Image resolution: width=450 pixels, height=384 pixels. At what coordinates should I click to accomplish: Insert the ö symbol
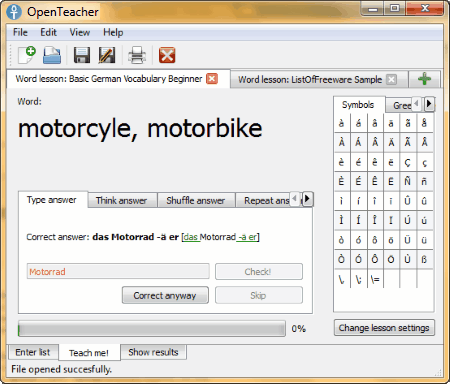click(391, 240)
